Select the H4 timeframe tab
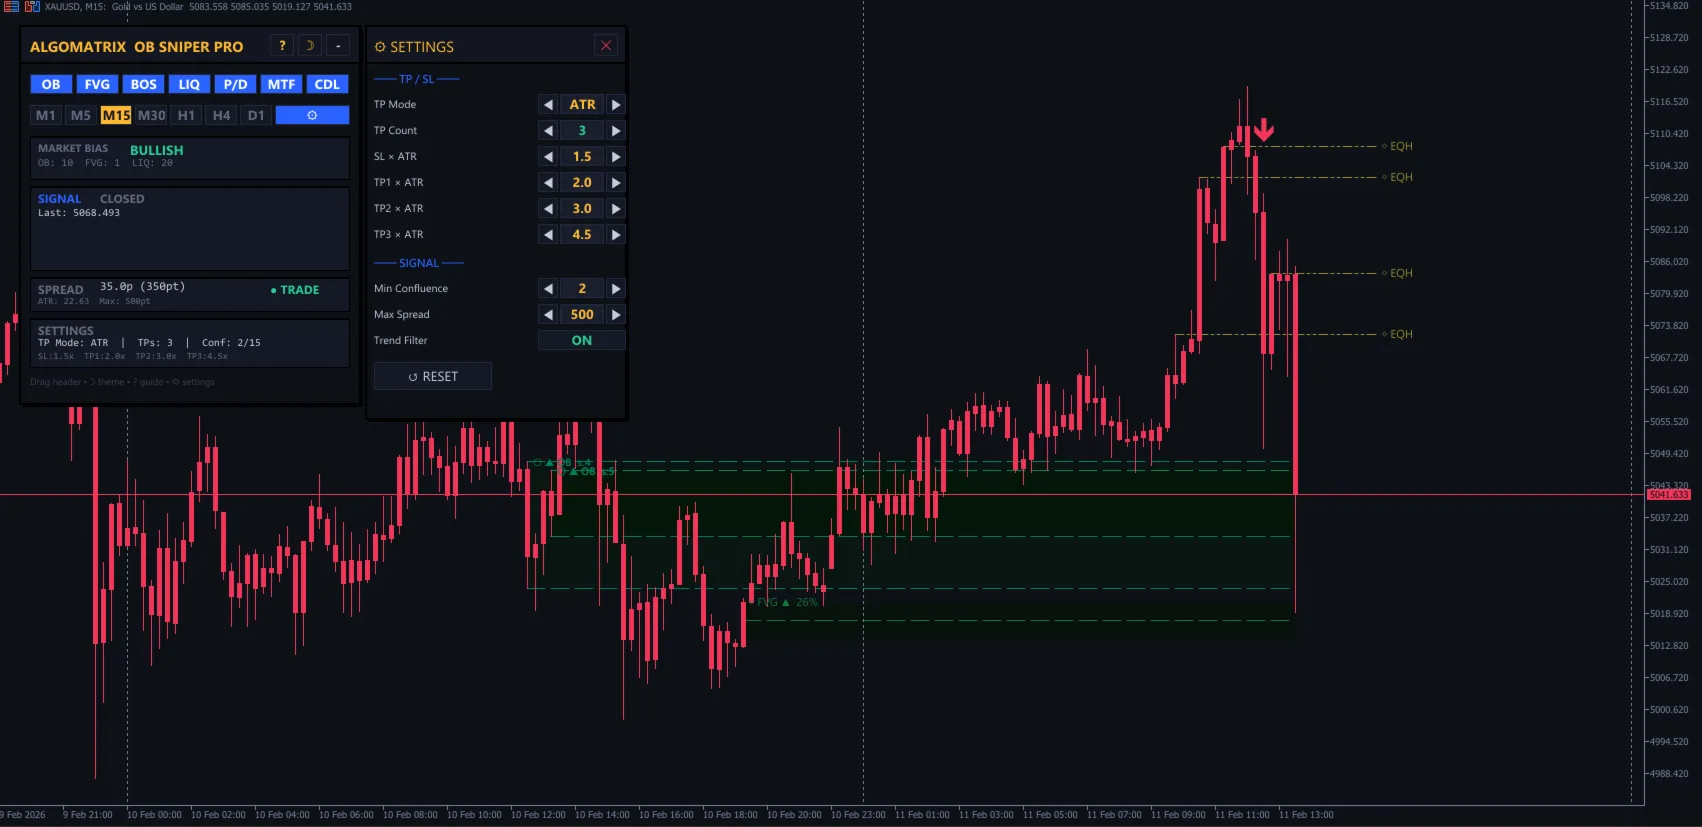The image size is (1702, 827). [221, 115]
